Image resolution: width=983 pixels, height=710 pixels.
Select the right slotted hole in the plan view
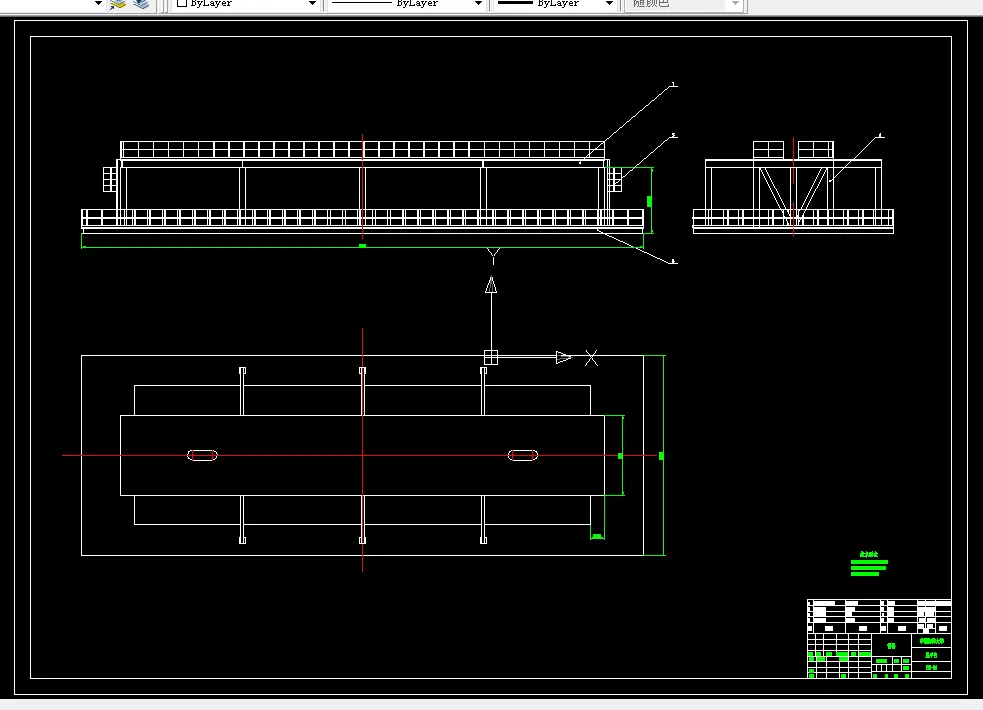coord(523,456)
